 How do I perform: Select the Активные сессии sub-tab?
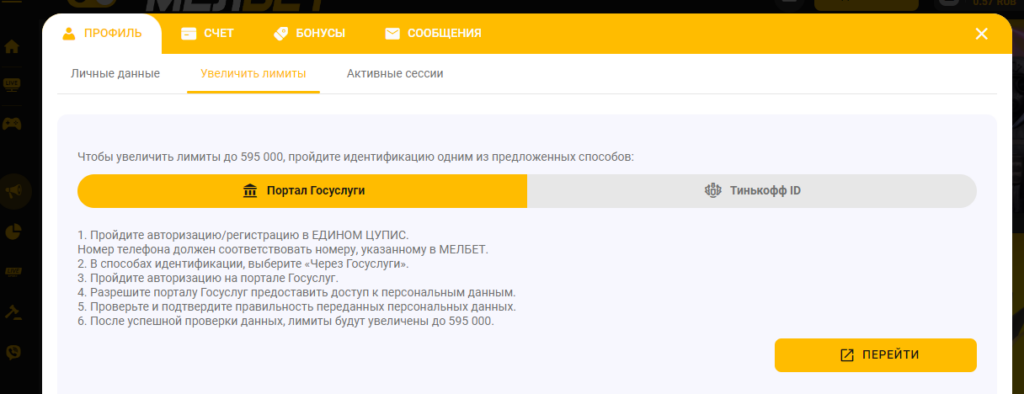pyautogui.click(x=395, y=74)
